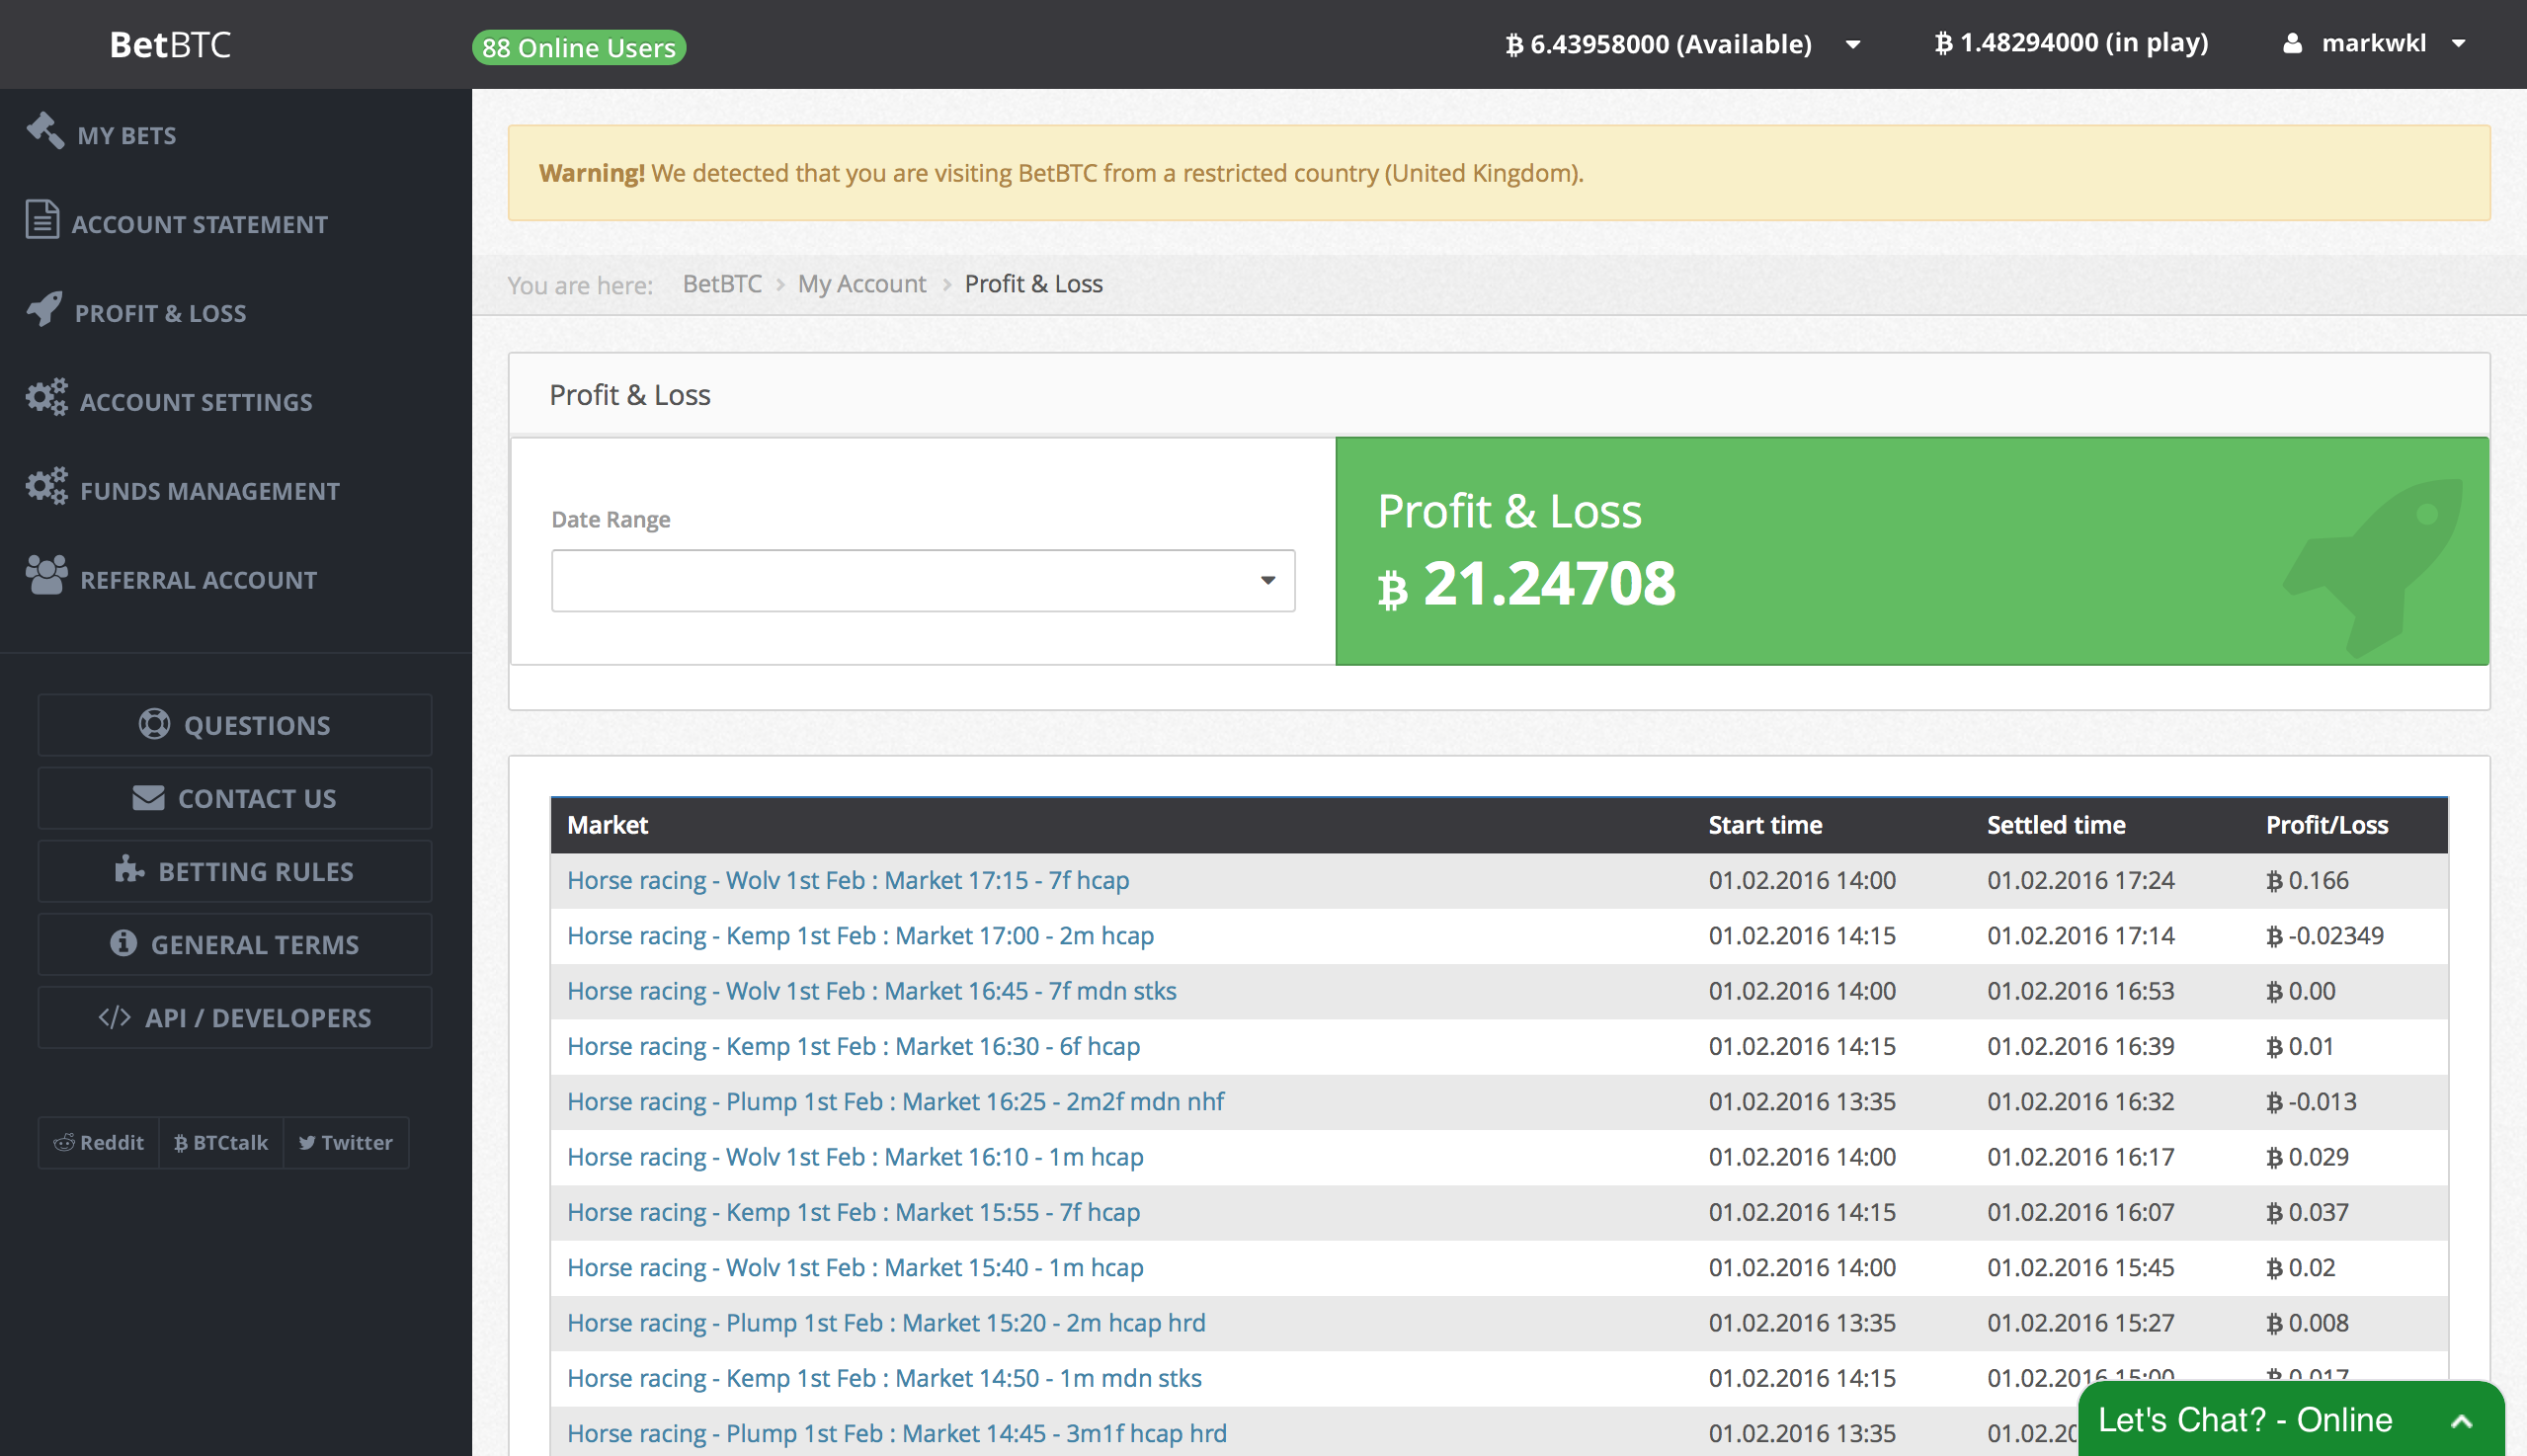The height and width of the screenshot is (1456, 2527).
Task: Click the Betting Rules puzzle icon
Action: (x=129, y=869)
